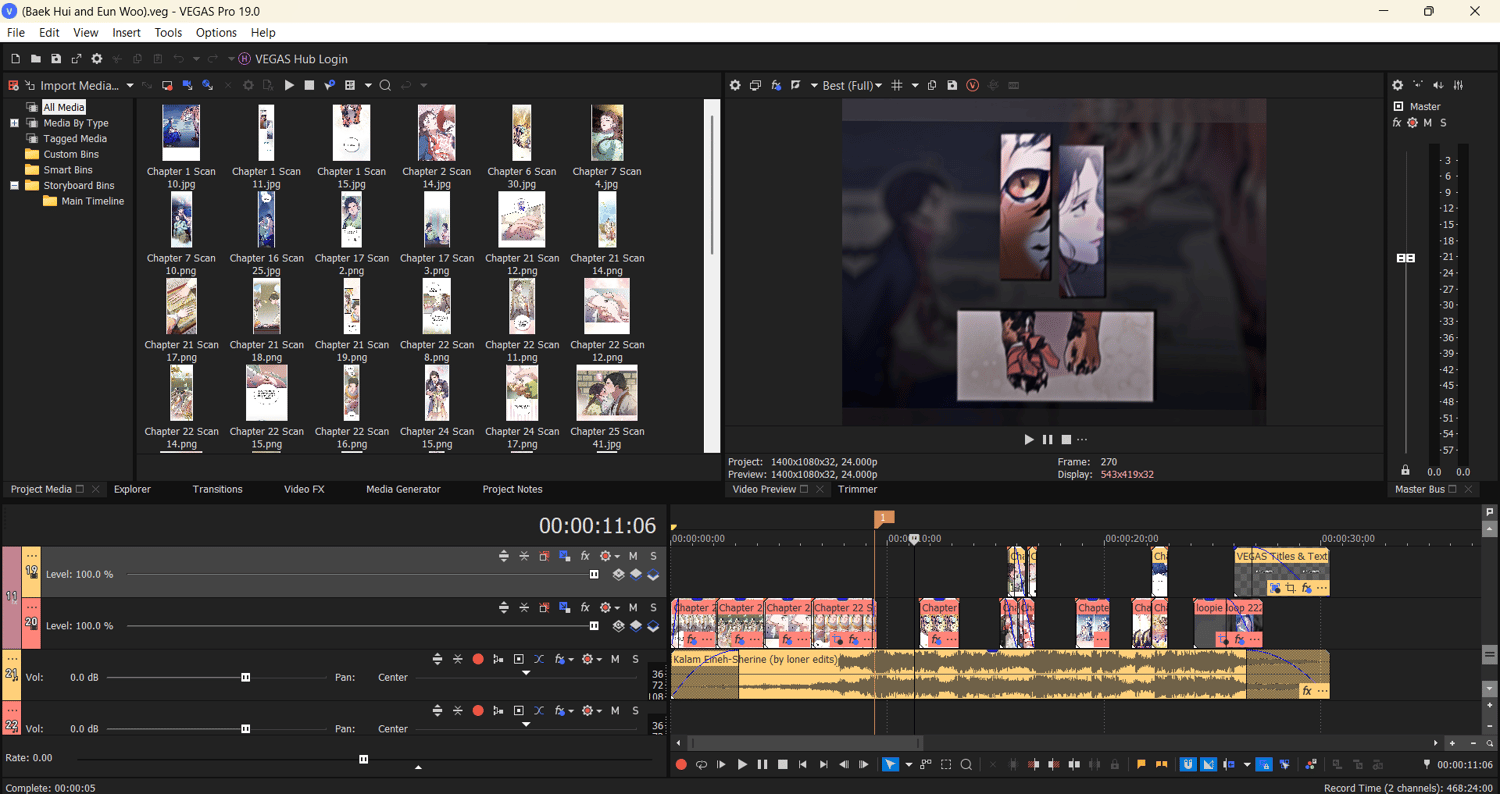The image size is (1500, 794).
Task: Select the All Media bin
Action: (64, 107)
